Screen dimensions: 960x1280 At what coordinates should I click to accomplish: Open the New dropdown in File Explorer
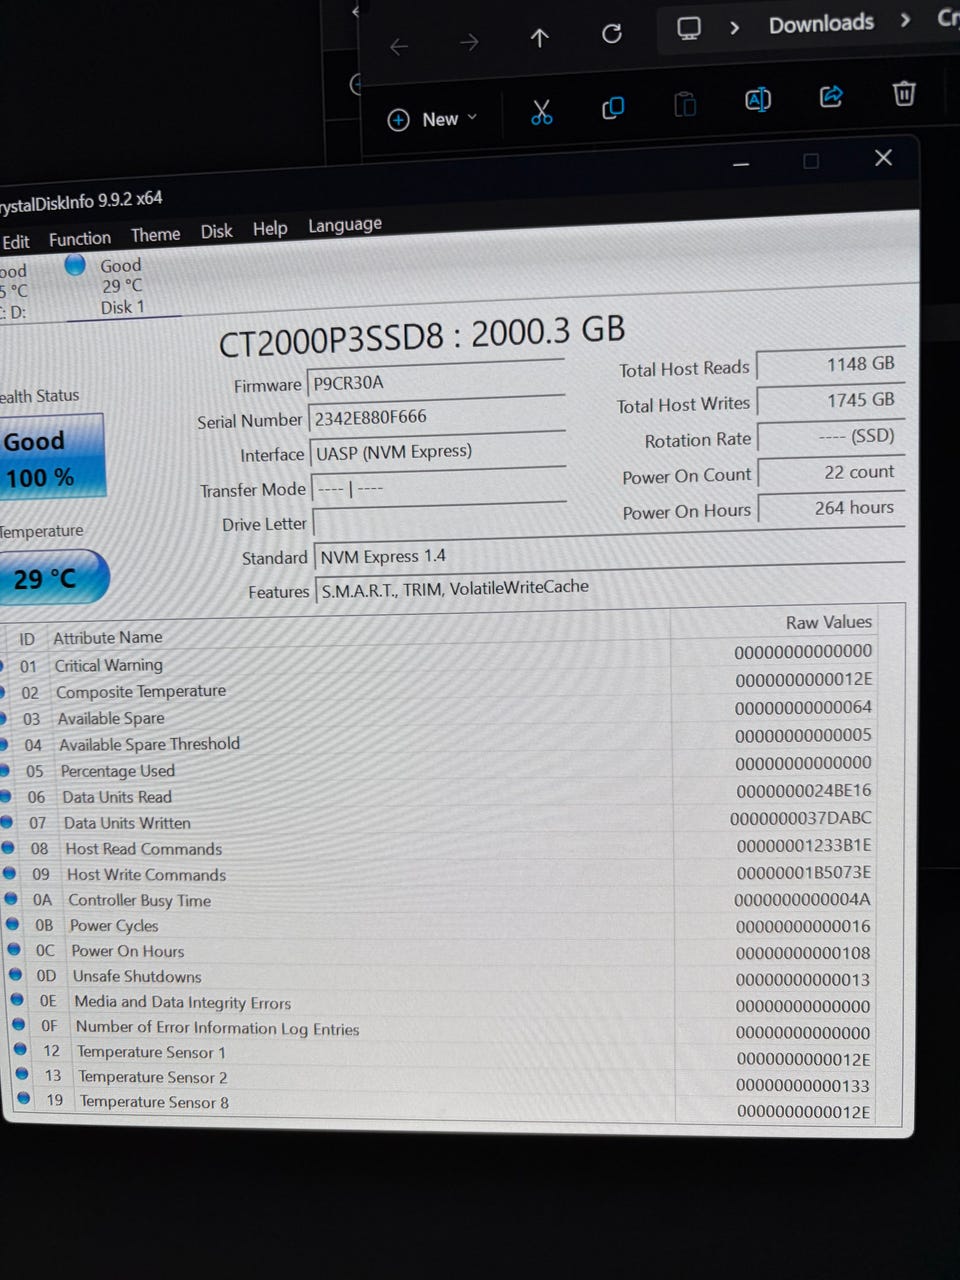pos(432,119)
